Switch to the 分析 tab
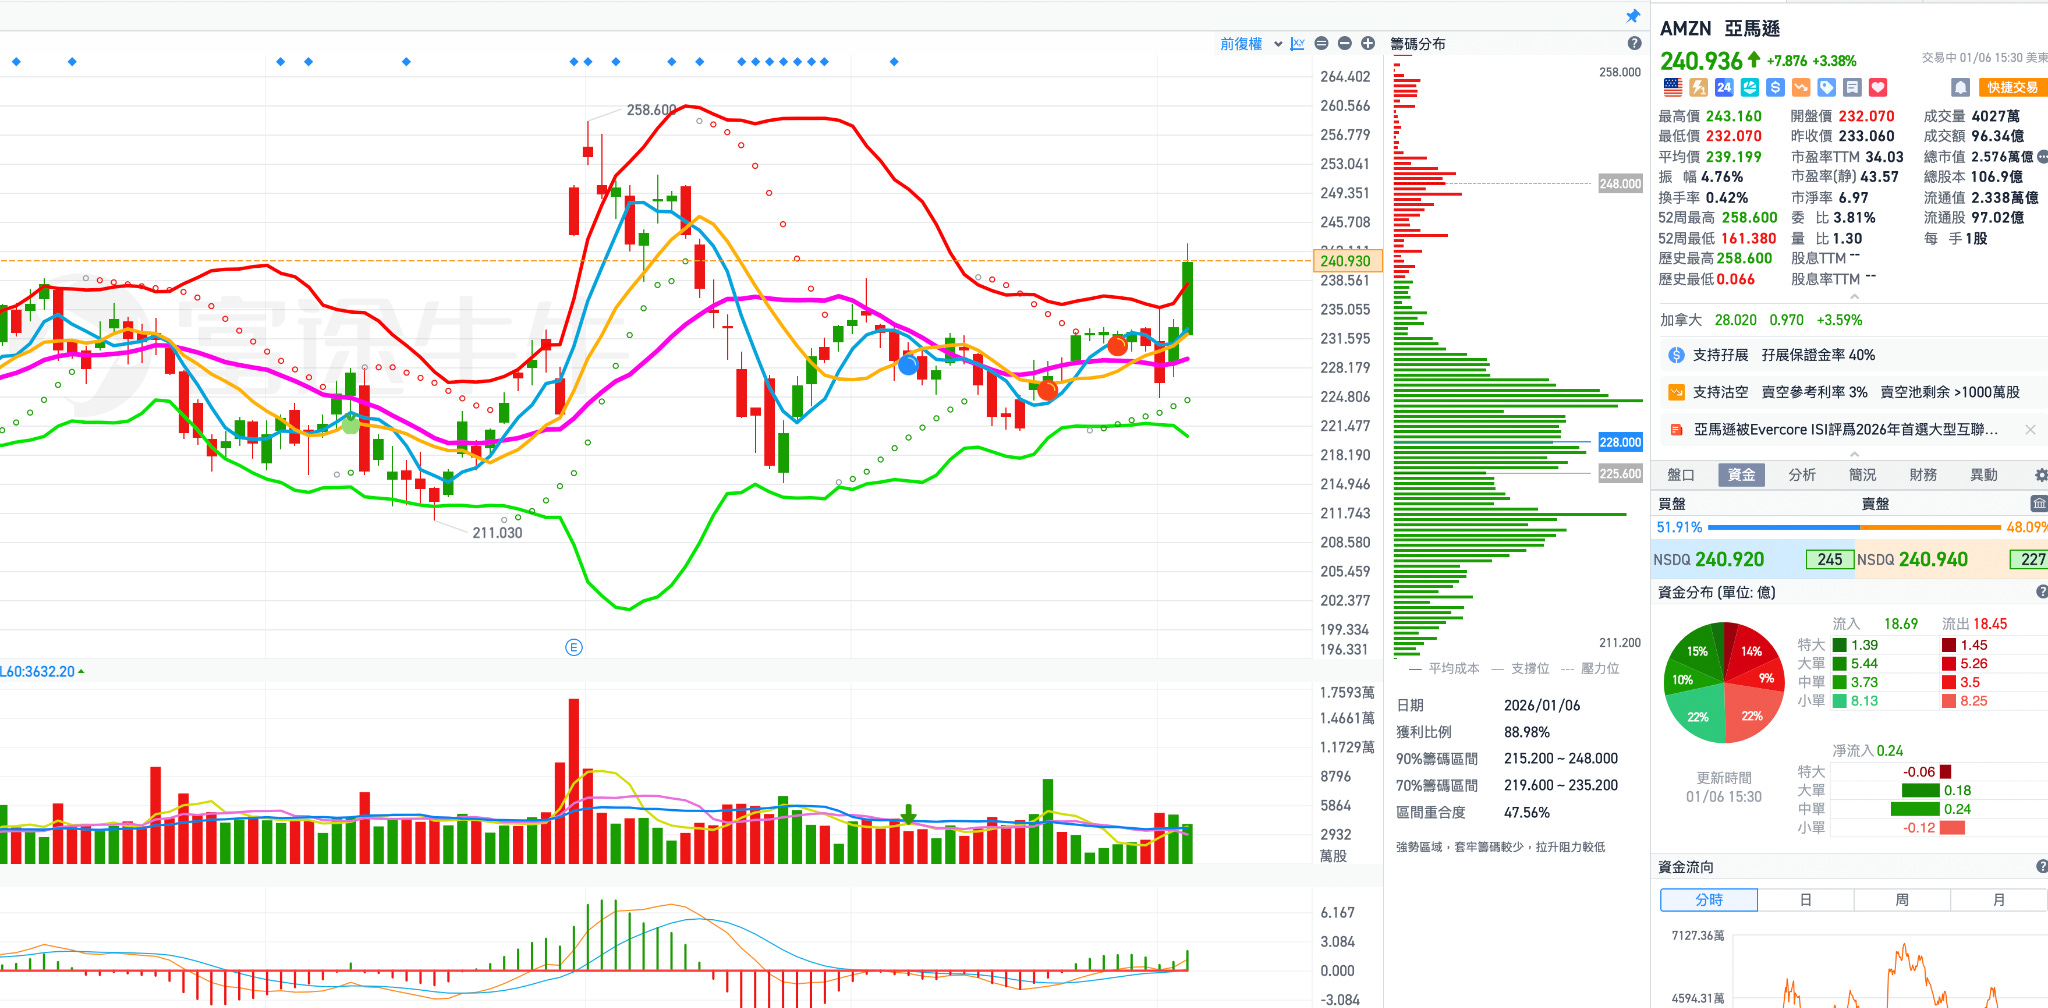Image resolution: width=2048 pixels, height=1008 pixels. tap(1802, 475)
